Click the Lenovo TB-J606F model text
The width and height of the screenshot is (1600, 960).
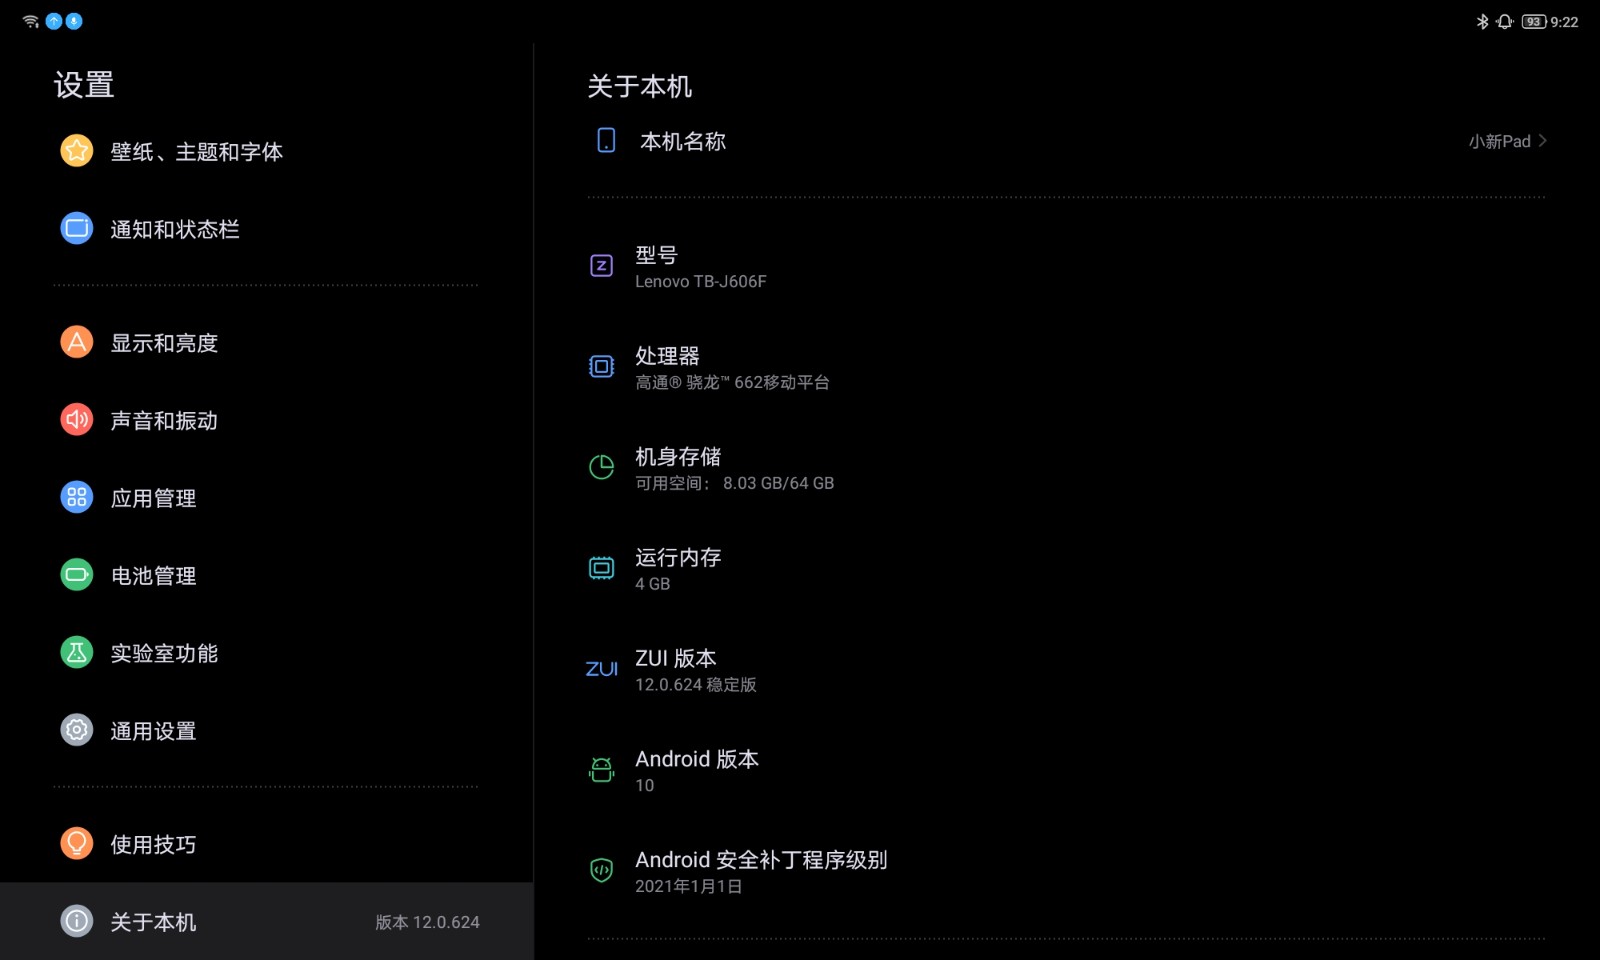(x=700, y=282)
